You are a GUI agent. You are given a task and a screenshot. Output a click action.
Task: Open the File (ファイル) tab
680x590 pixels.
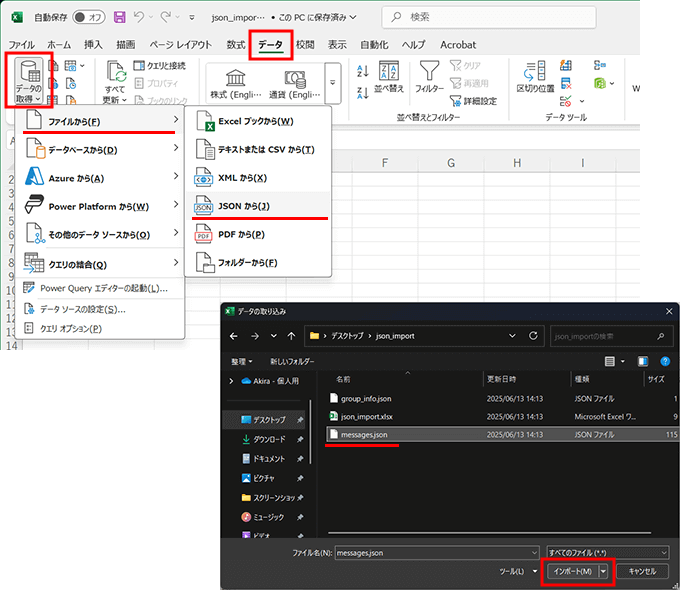coord(21,45)
